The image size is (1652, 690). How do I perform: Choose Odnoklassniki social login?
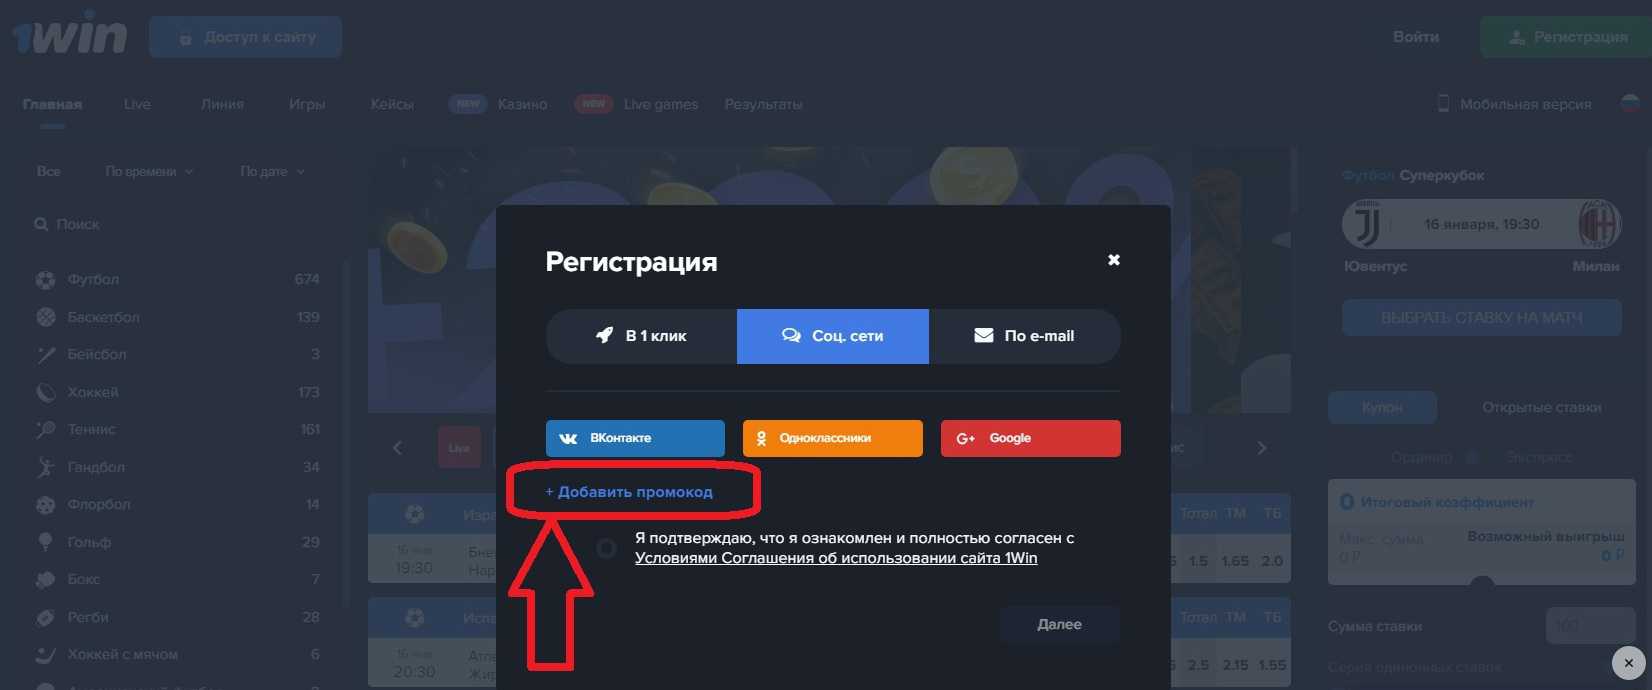click(832, 438)
